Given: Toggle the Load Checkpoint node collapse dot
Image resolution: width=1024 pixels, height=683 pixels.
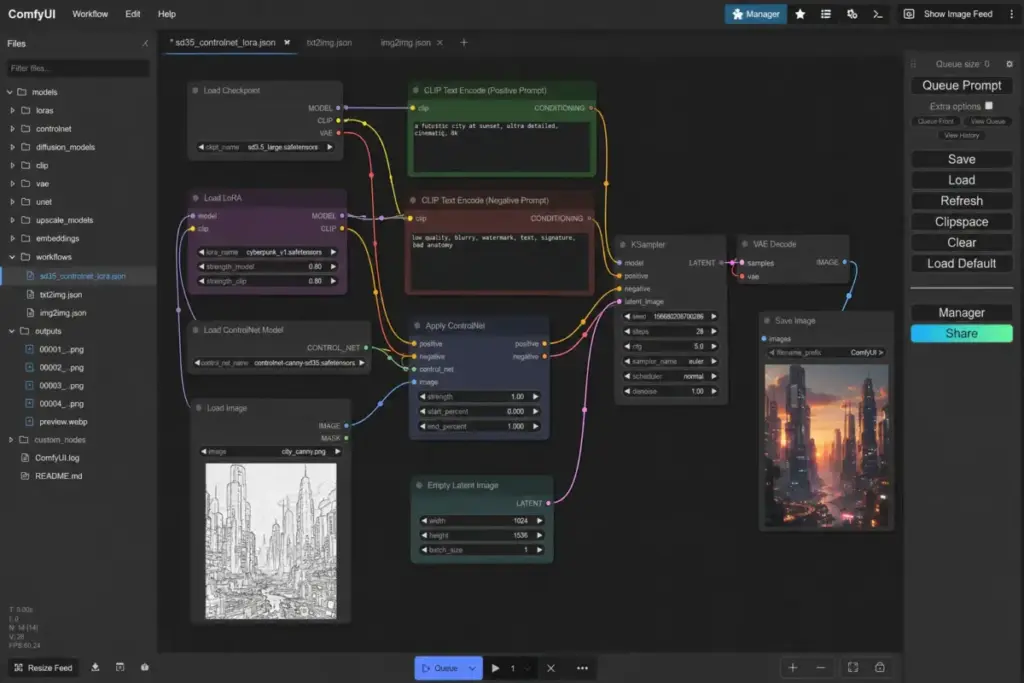Looking at the screenshot, I should tap(195, 90).
